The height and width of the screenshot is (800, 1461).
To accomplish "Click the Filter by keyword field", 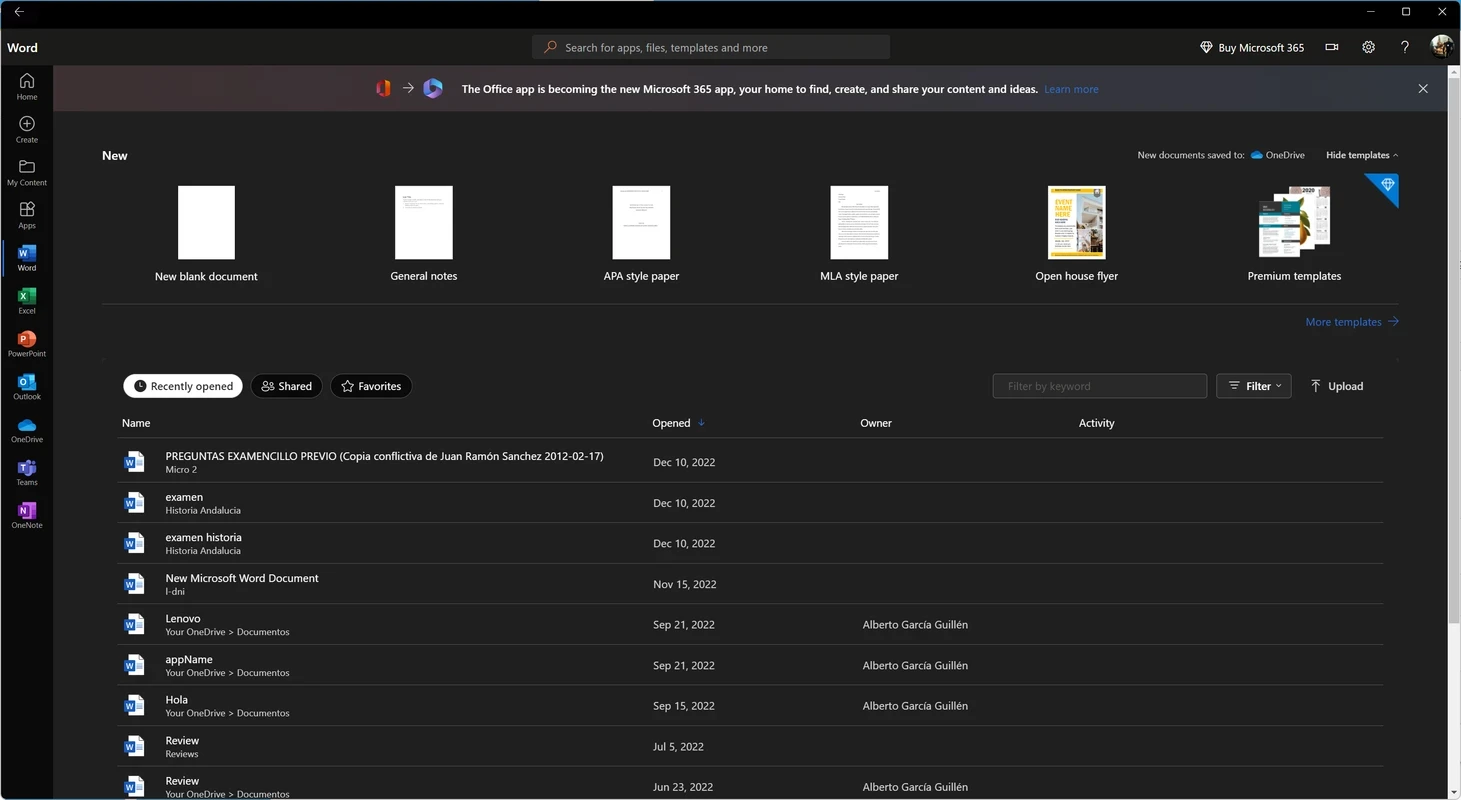I will (x=1099, y=386).
